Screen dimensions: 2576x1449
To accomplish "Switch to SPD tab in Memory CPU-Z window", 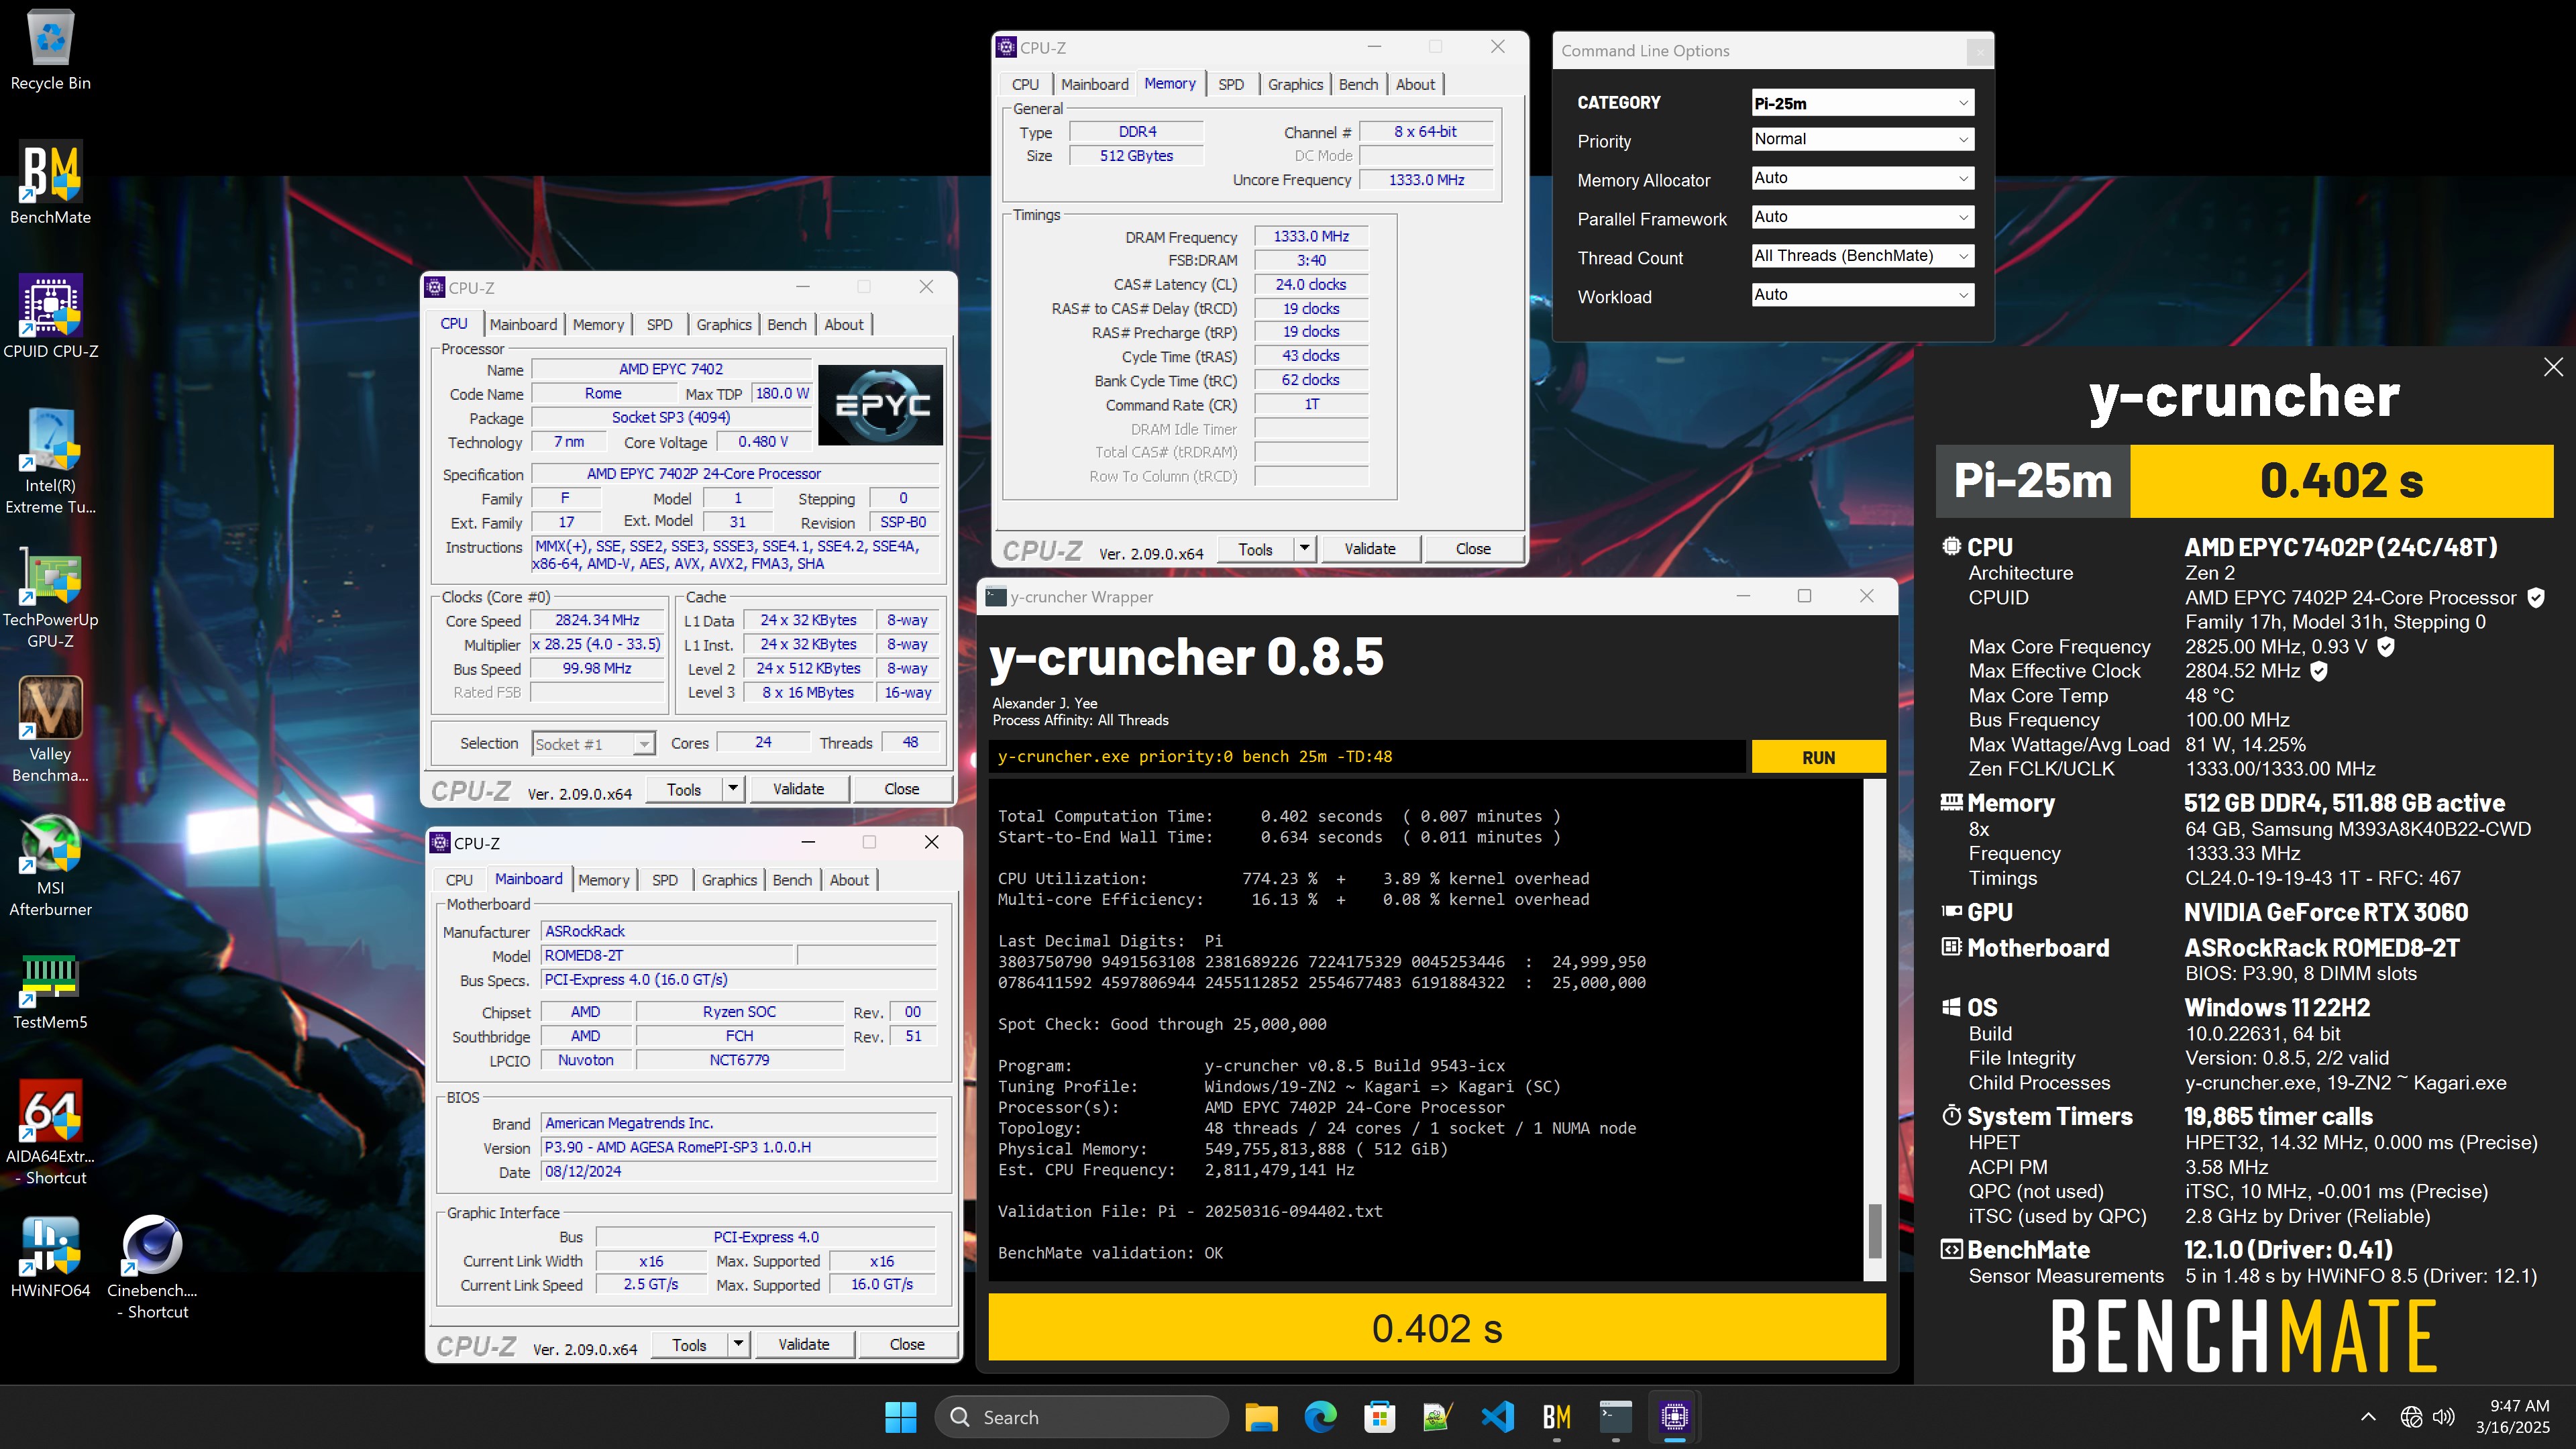I will (1231, 85).
